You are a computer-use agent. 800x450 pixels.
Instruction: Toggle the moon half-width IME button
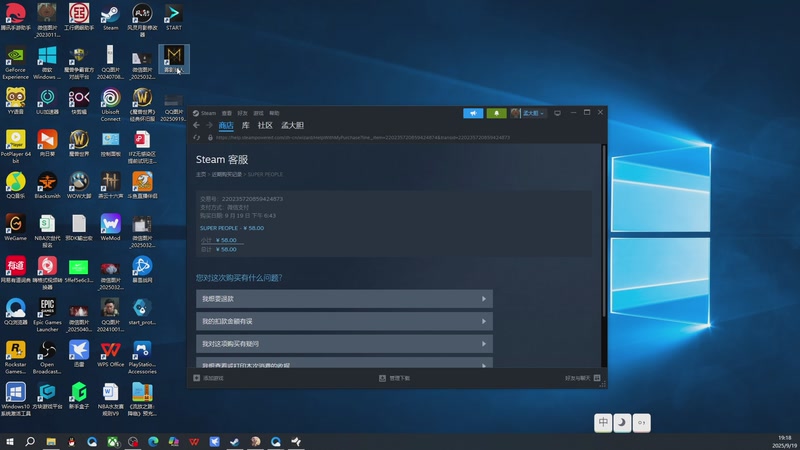(x=622, y=423)
